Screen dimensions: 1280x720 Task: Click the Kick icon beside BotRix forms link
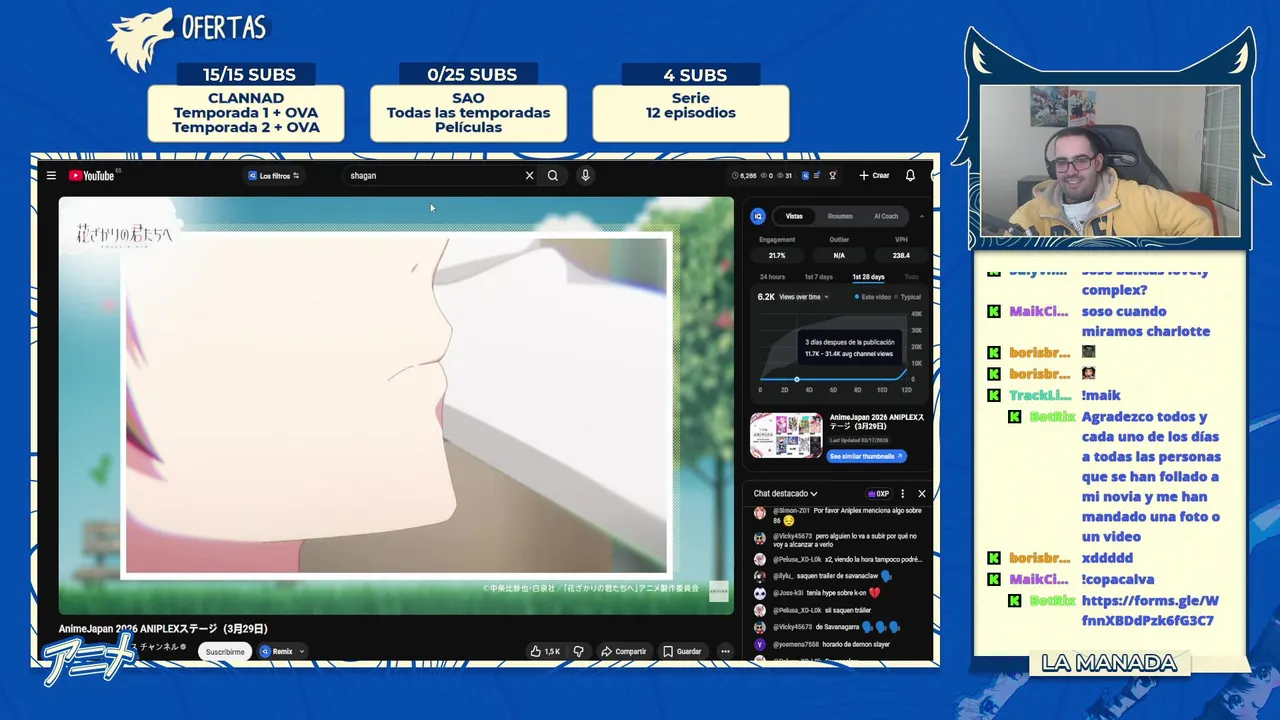[x=1014, y=600]
